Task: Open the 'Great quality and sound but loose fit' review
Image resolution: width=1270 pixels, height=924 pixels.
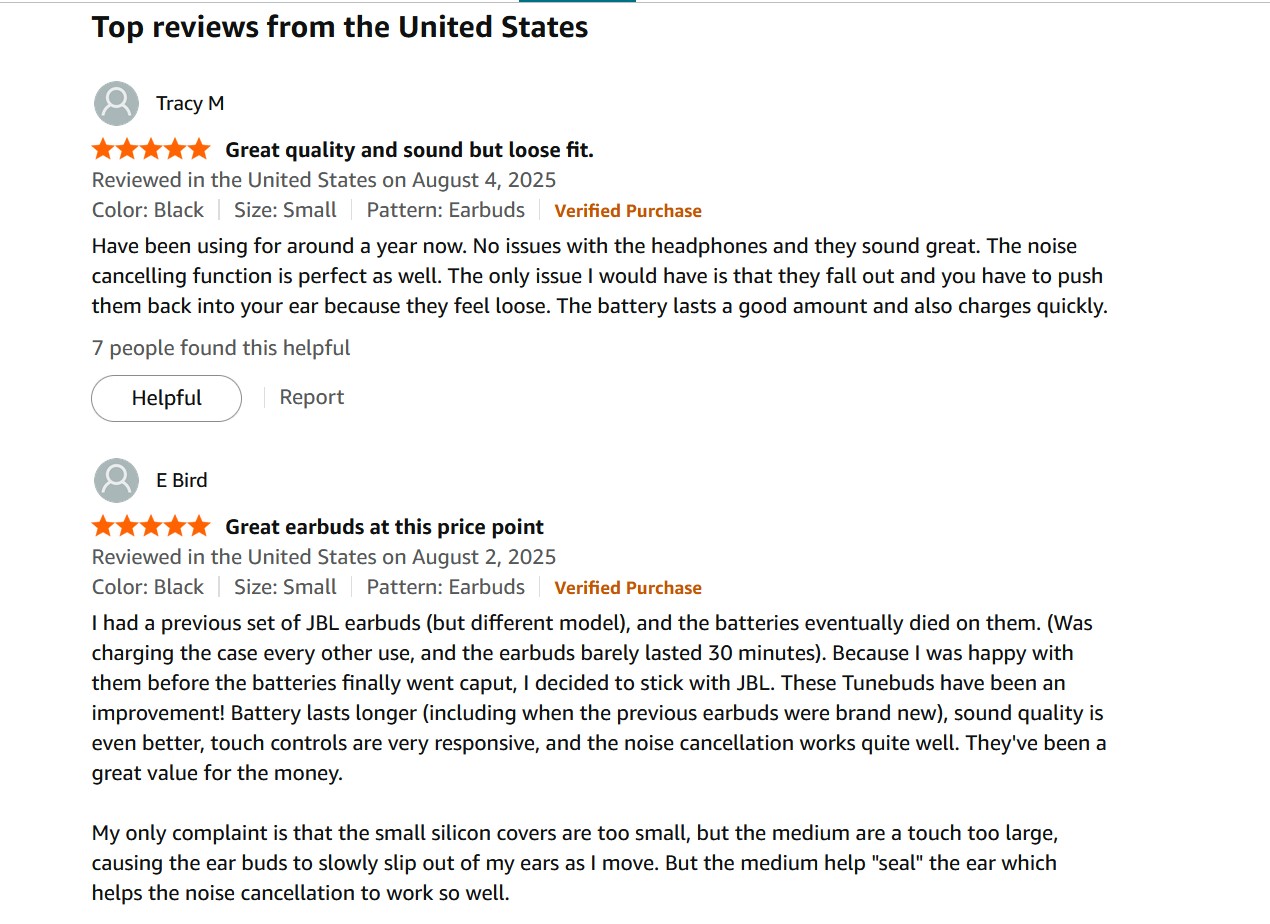Action: [x=409, y=150]
